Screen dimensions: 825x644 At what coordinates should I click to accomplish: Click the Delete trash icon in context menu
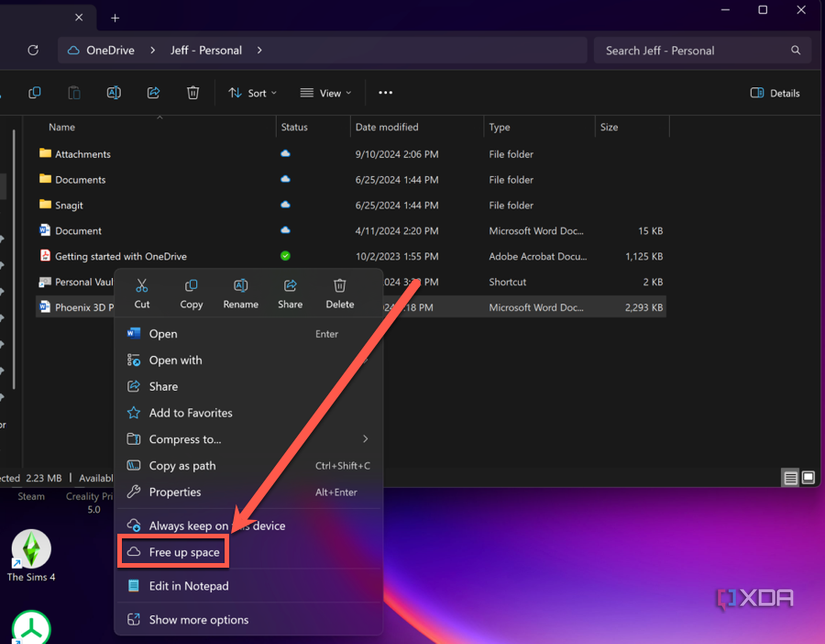click(x=339, y=287)
